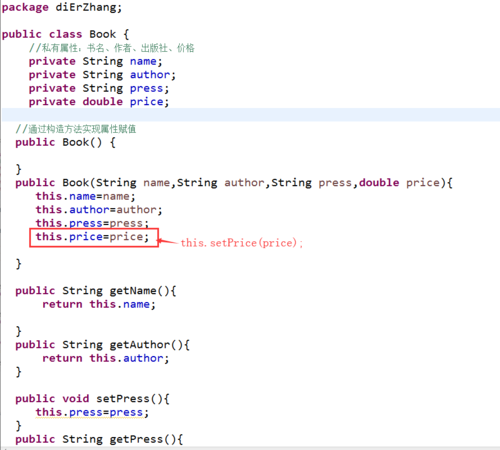Click 'public String getName(){' line
This screenshot has height=450, width=500.
click(96, 291)
